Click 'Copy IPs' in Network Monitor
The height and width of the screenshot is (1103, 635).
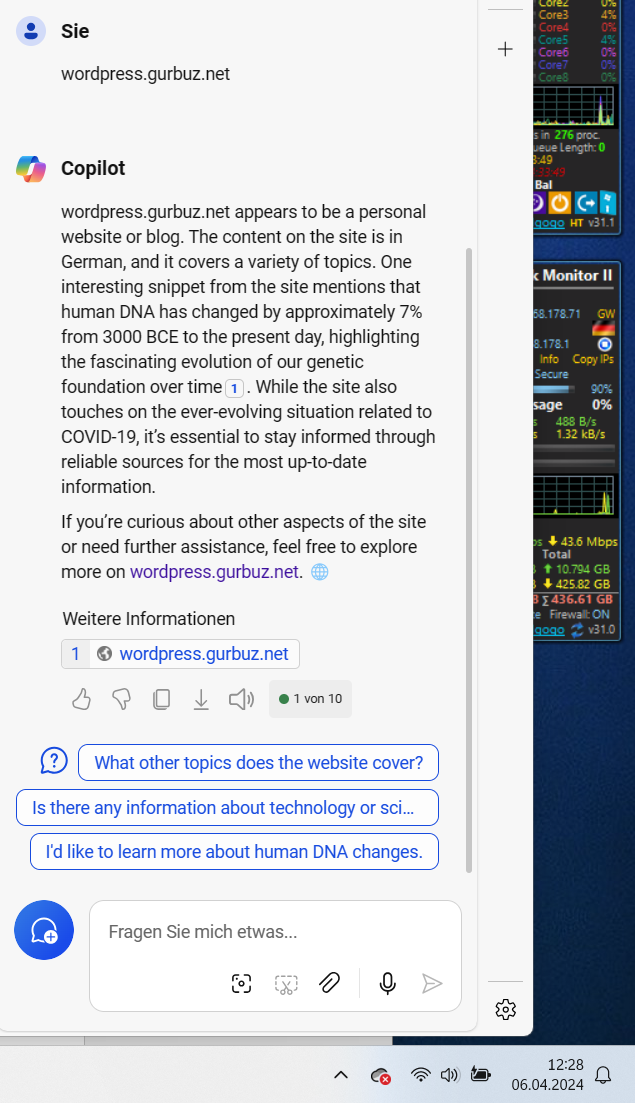coord(593,359)
